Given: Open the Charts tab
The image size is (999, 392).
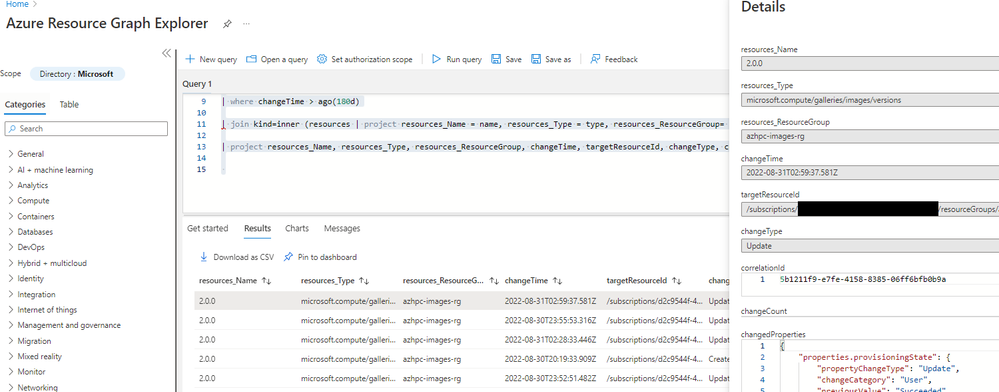Looking at the screenshot, I should [297, 228].
